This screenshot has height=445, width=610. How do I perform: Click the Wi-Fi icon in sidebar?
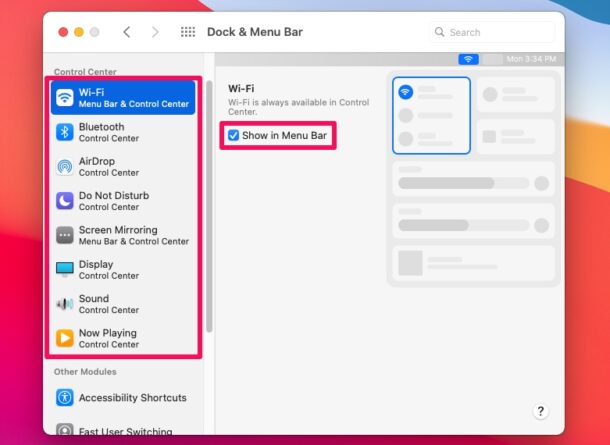tap(65, 98)
